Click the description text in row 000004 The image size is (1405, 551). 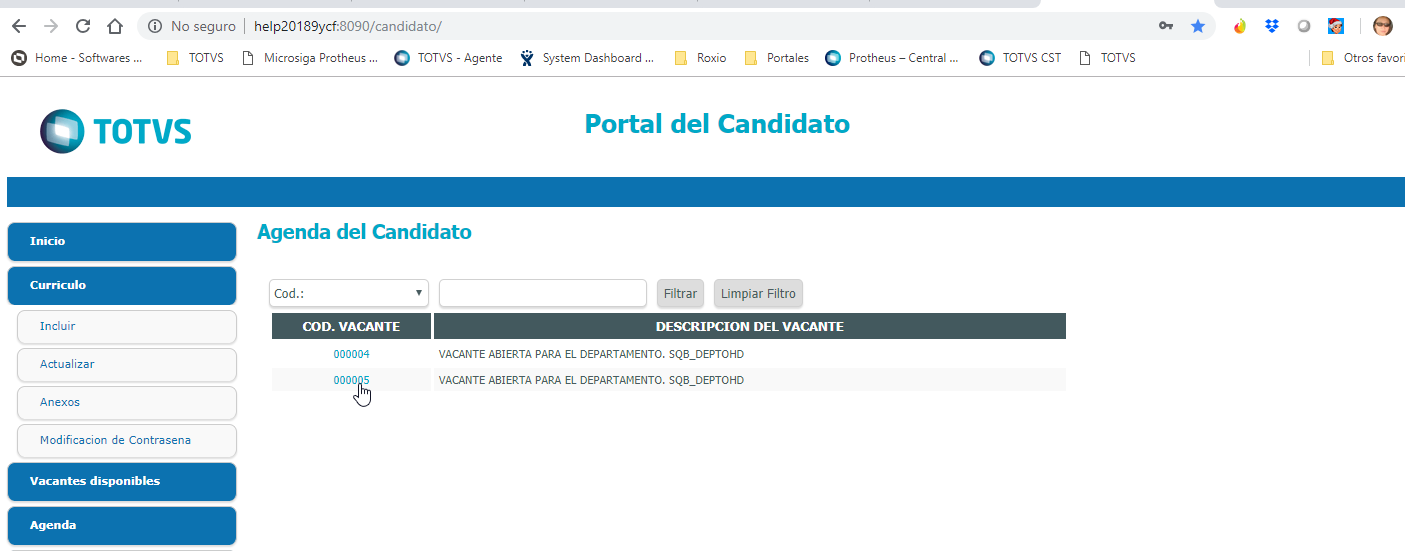click(x=591, y=354)
